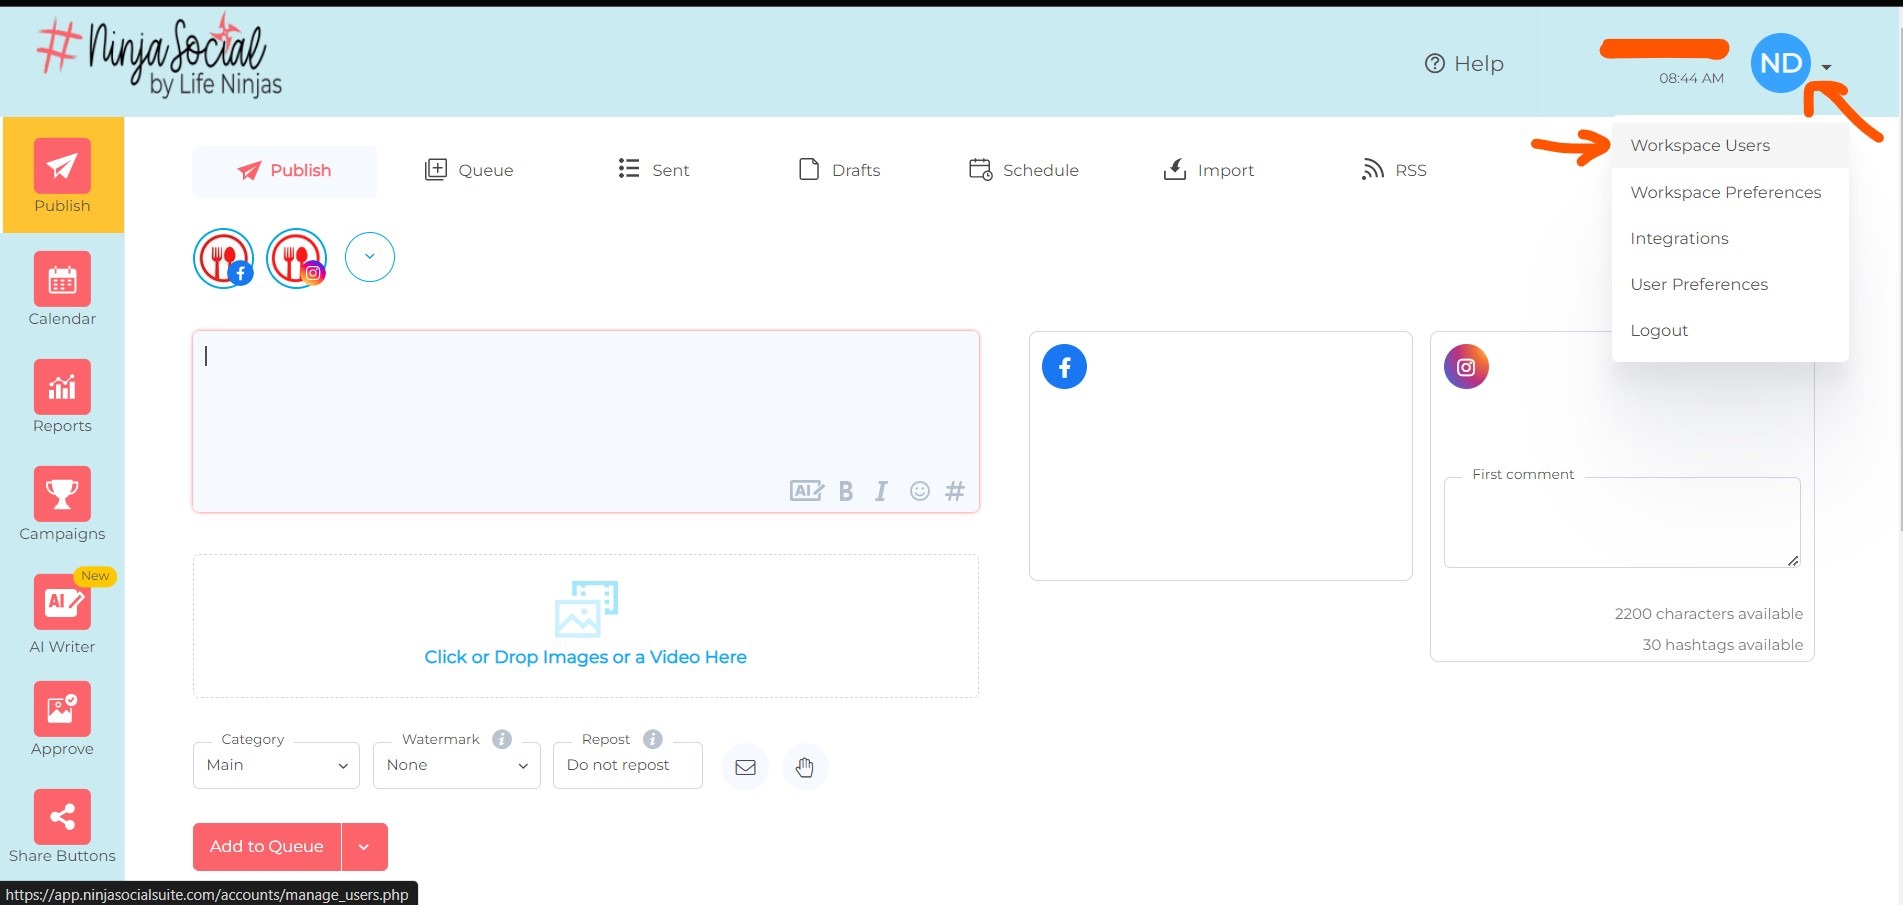Switch to the Publish tab

click(284, 171)
